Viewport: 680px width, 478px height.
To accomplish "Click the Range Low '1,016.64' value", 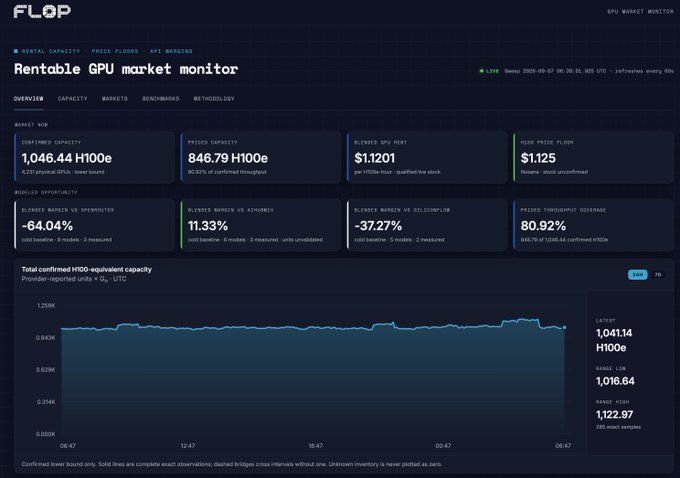I will (615, 381).
